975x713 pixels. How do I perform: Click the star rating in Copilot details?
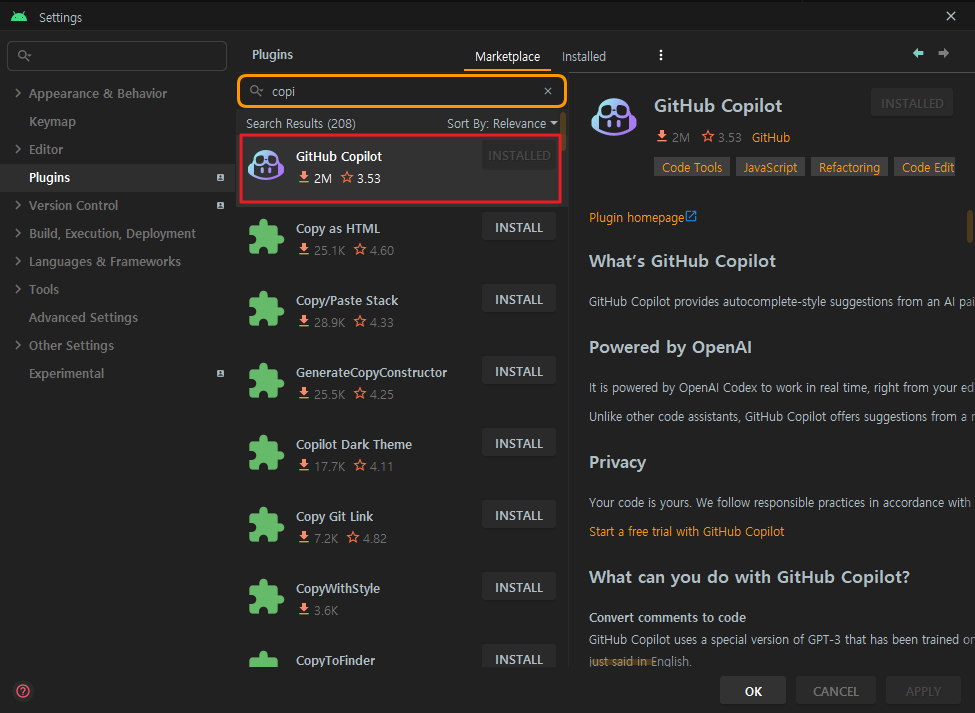pyautogui.click(x=721, y=137)
